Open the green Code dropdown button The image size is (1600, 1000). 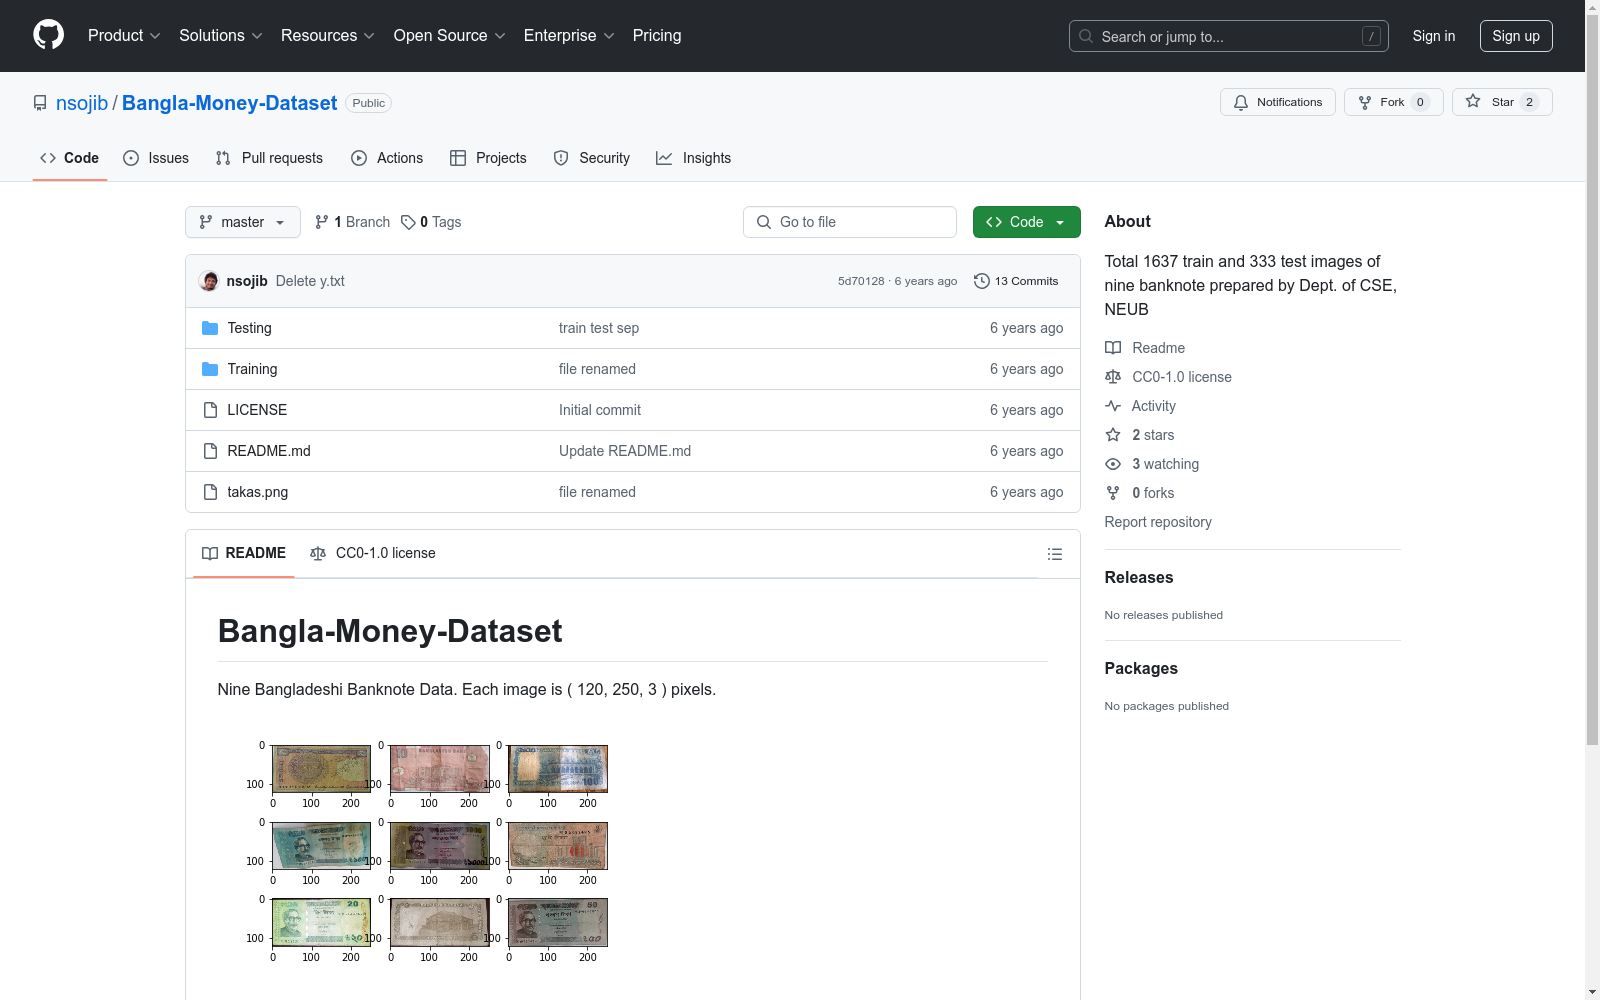tap(1026, 222)
